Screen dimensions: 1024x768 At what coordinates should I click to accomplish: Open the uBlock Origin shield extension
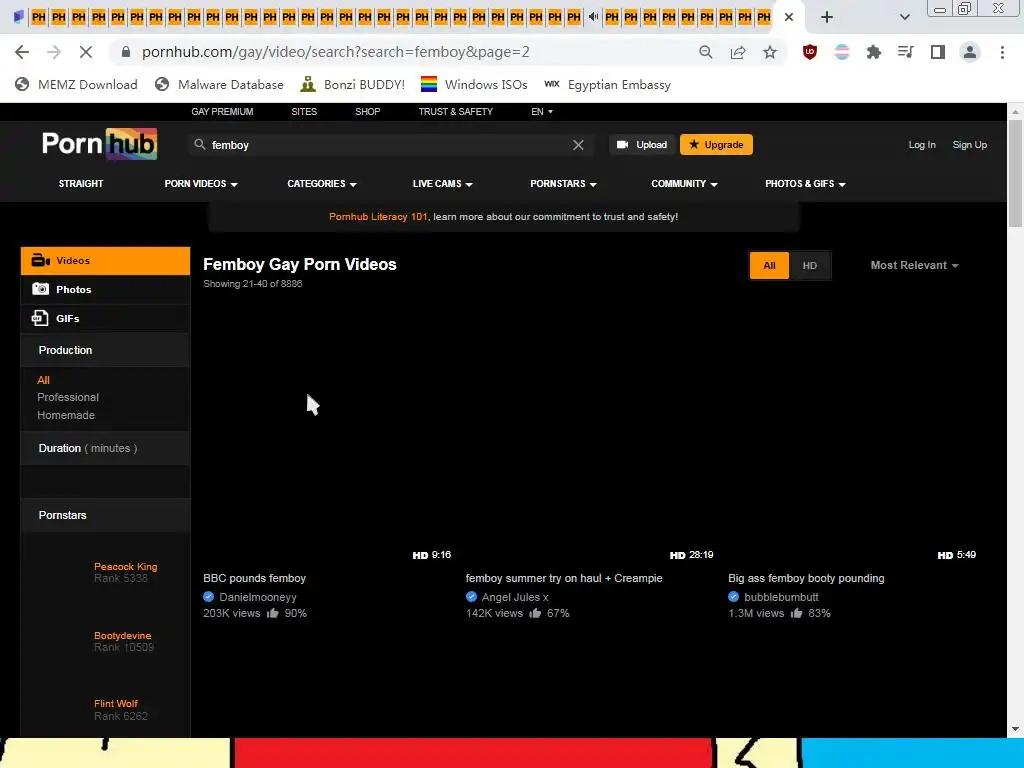tap(810, 52)
